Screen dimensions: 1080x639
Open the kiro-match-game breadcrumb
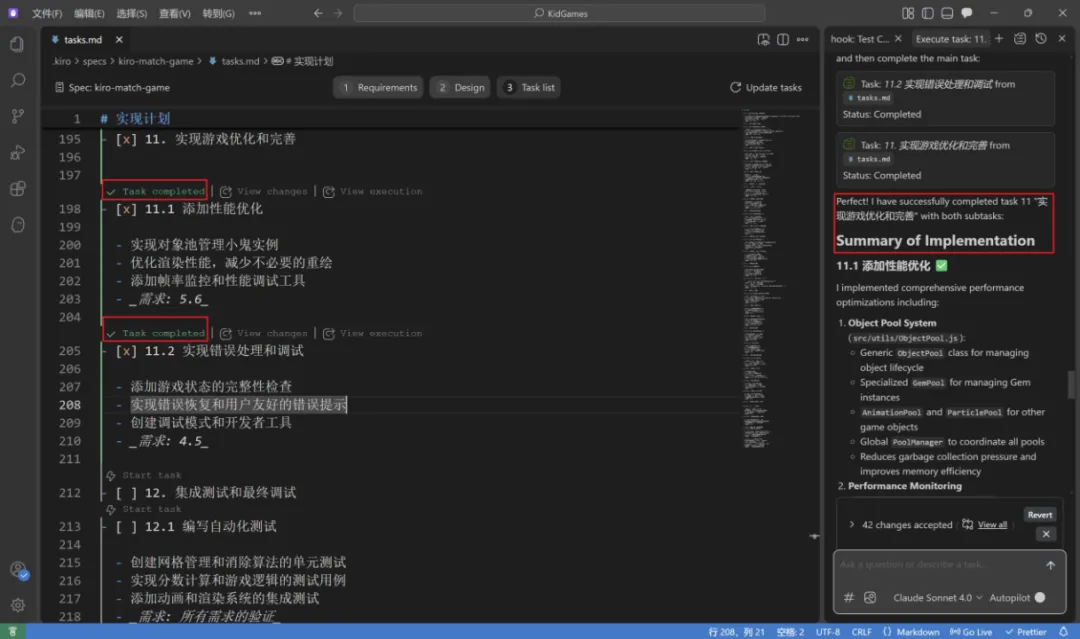tap(156, 61)
